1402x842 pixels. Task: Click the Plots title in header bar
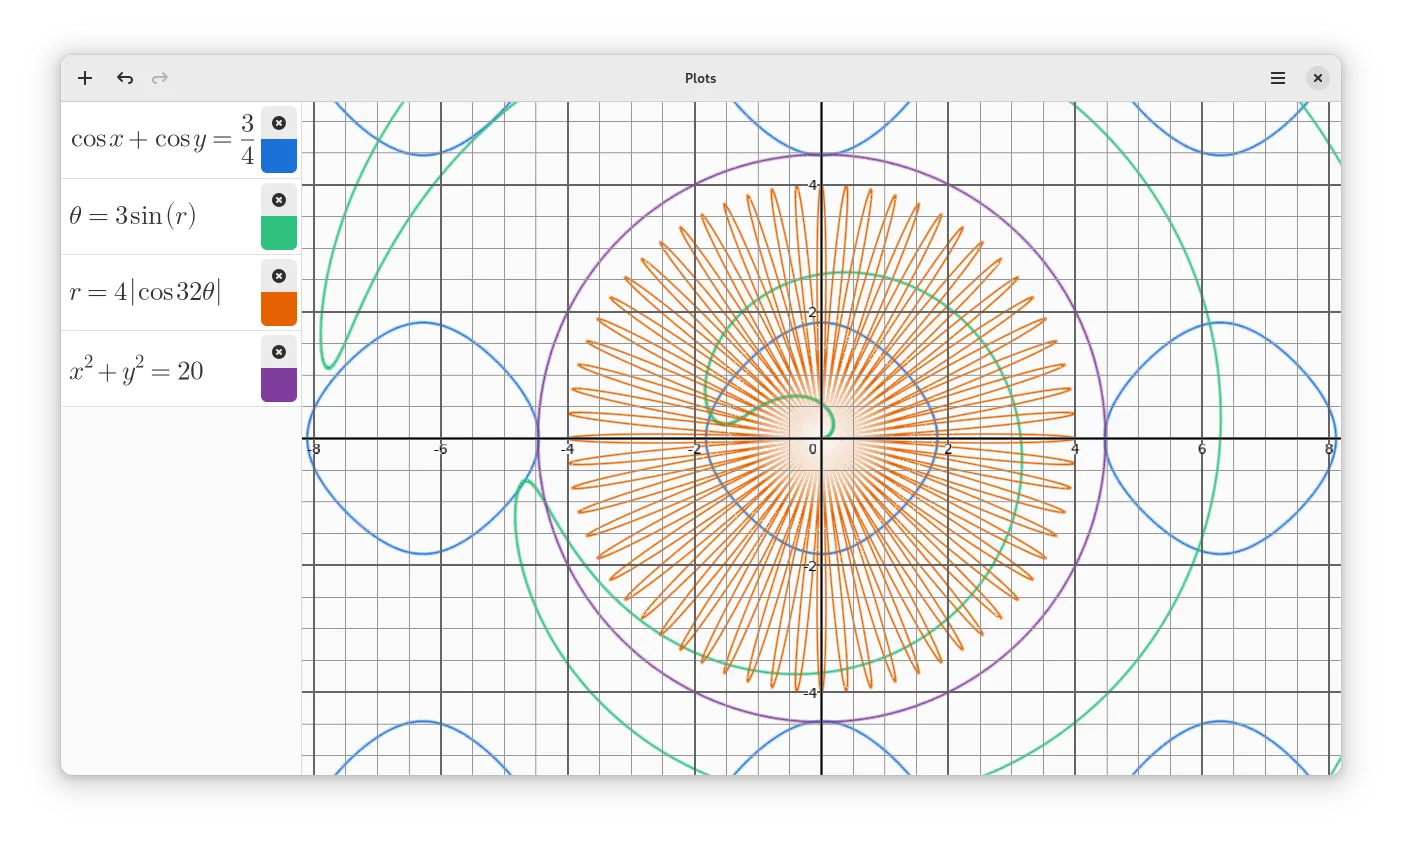click(x=700, y=78)
